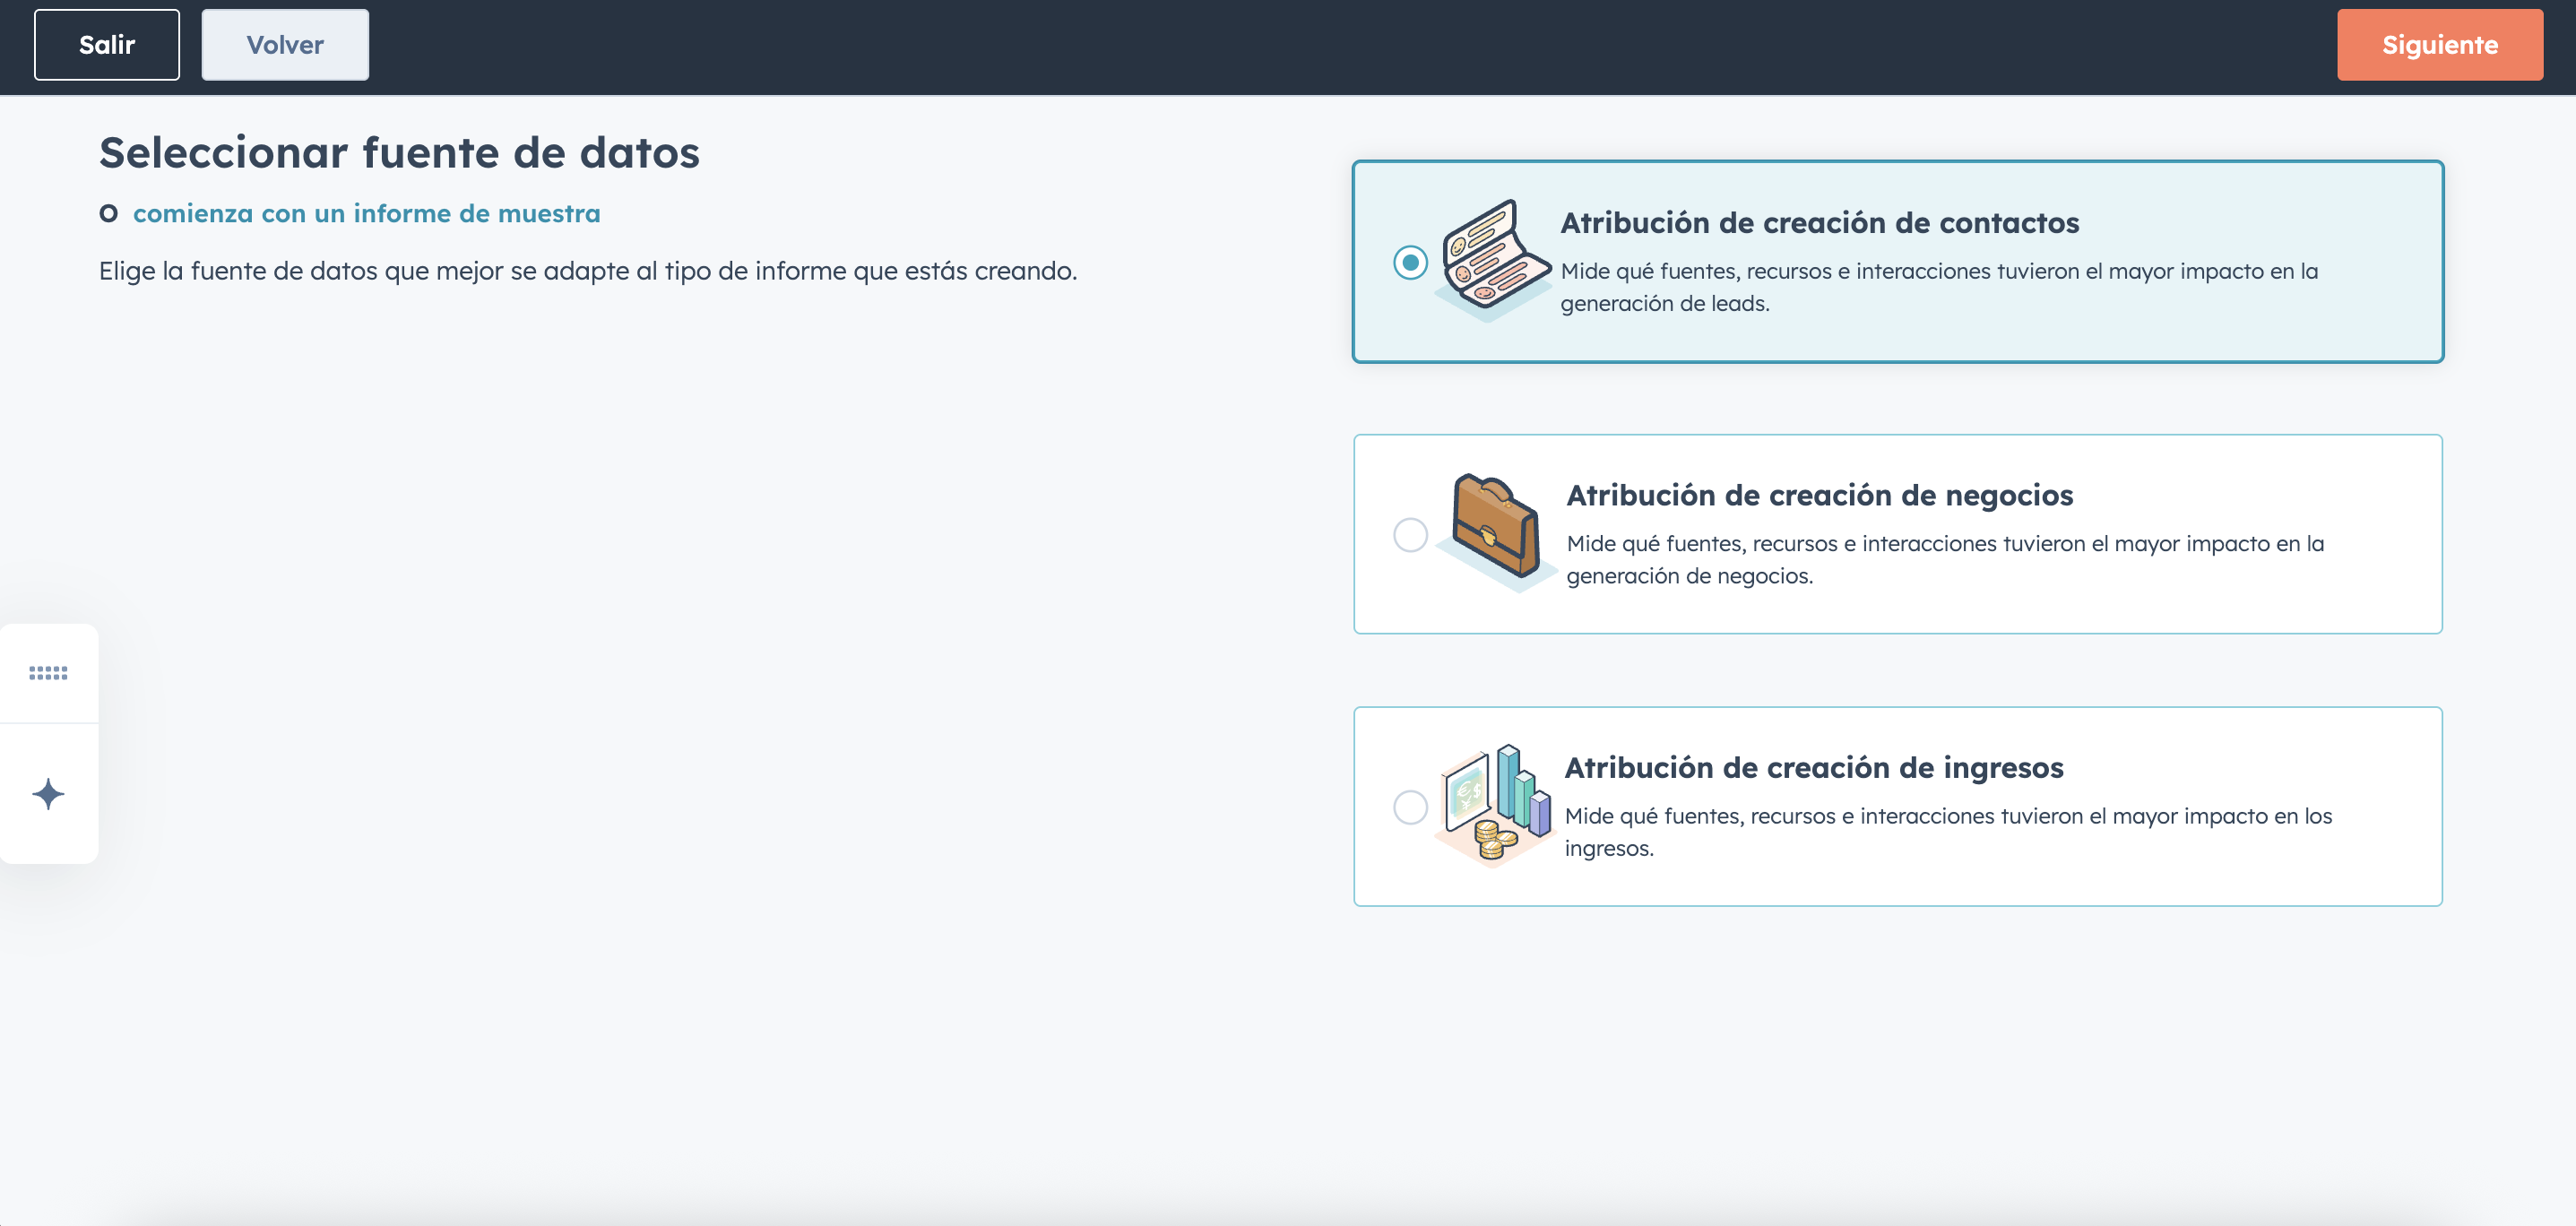The image size is (2576, 1226).
Task: Click the contact cards illustration icon
Action: (1494, 259)
